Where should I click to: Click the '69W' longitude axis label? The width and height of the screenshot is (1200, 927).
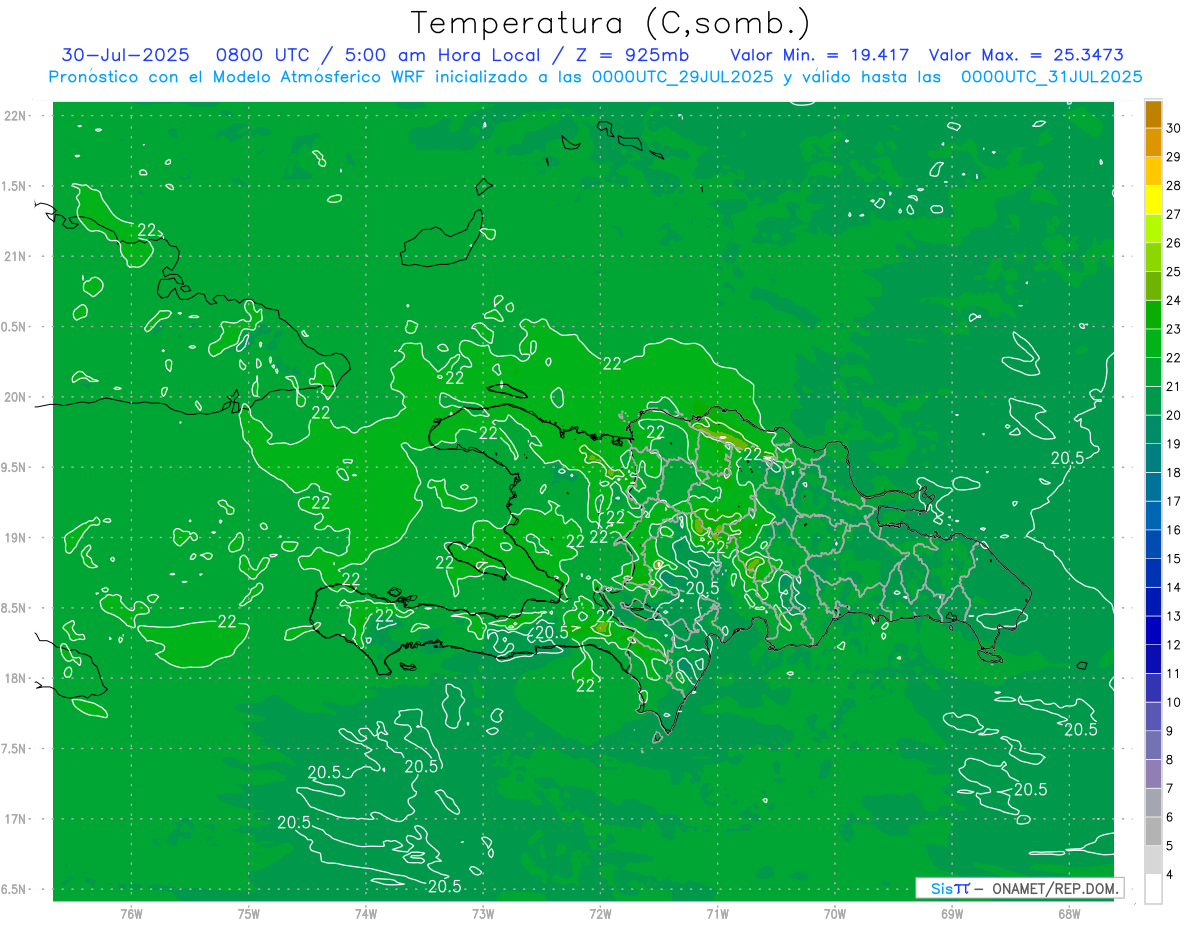[952, 913]
